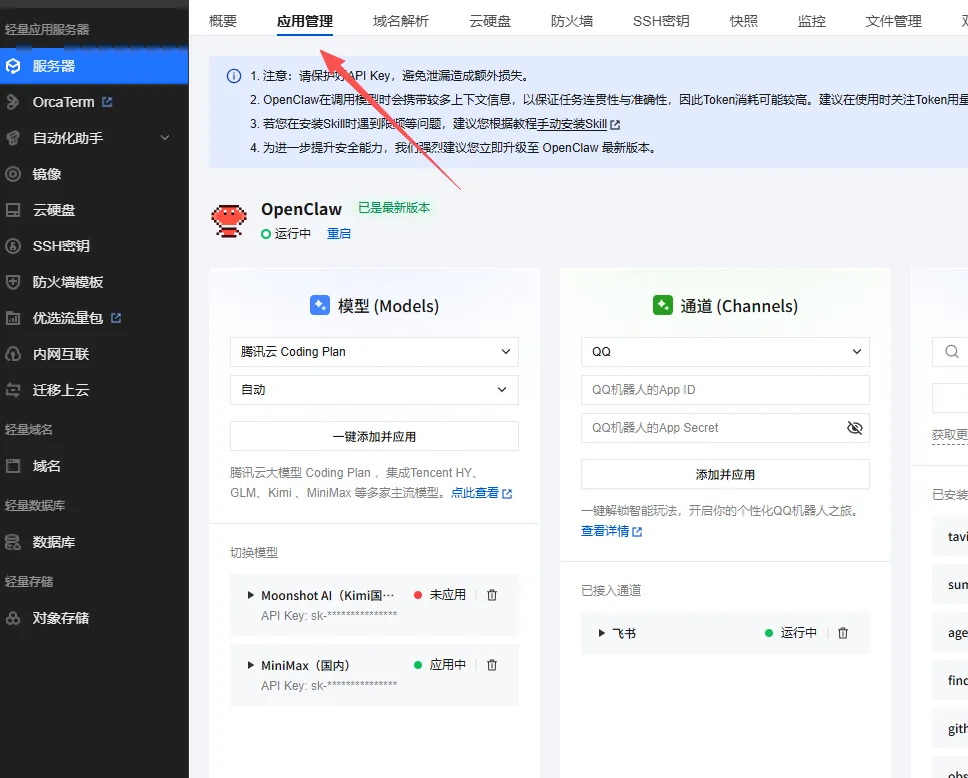Screen dimensions: 968x778
Task: Click the external link icon beside 优选流量包
Action: pyautogui.click(x=116, y=318)
